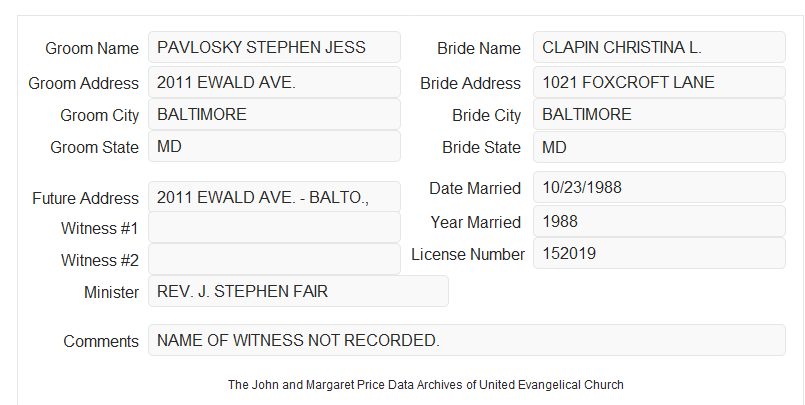Select the Minister field
The width and height of the screenshot is (805, 405).
(298, 291)
